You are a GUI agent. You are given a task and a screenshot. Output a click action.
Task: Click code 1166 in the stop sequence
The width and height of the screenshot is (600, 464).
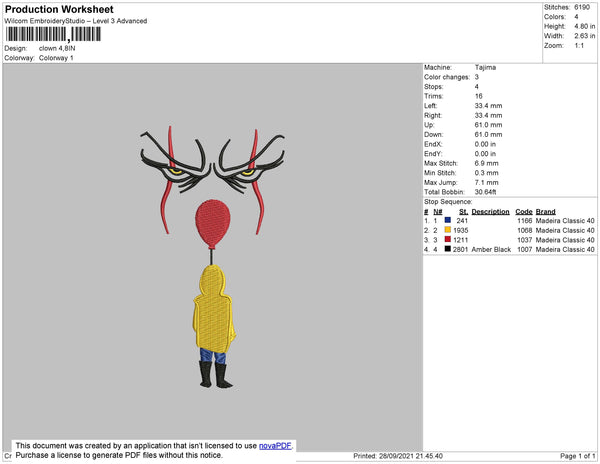pyautogui.click(x=525, y=221)
